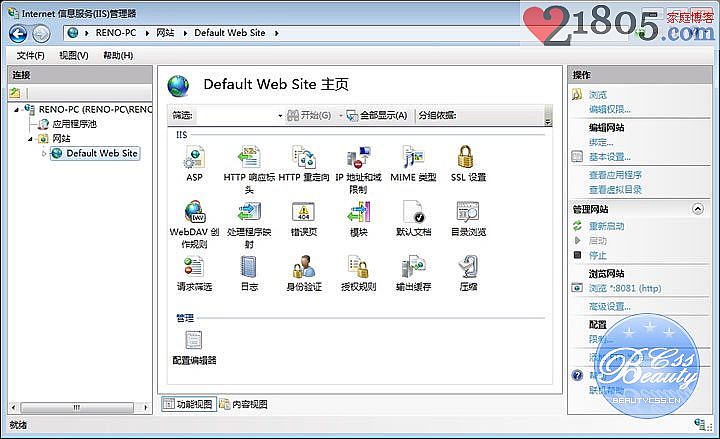Expand breadcrumb arrow after 网站
The image size is (720, 439).
click(185, 33)
